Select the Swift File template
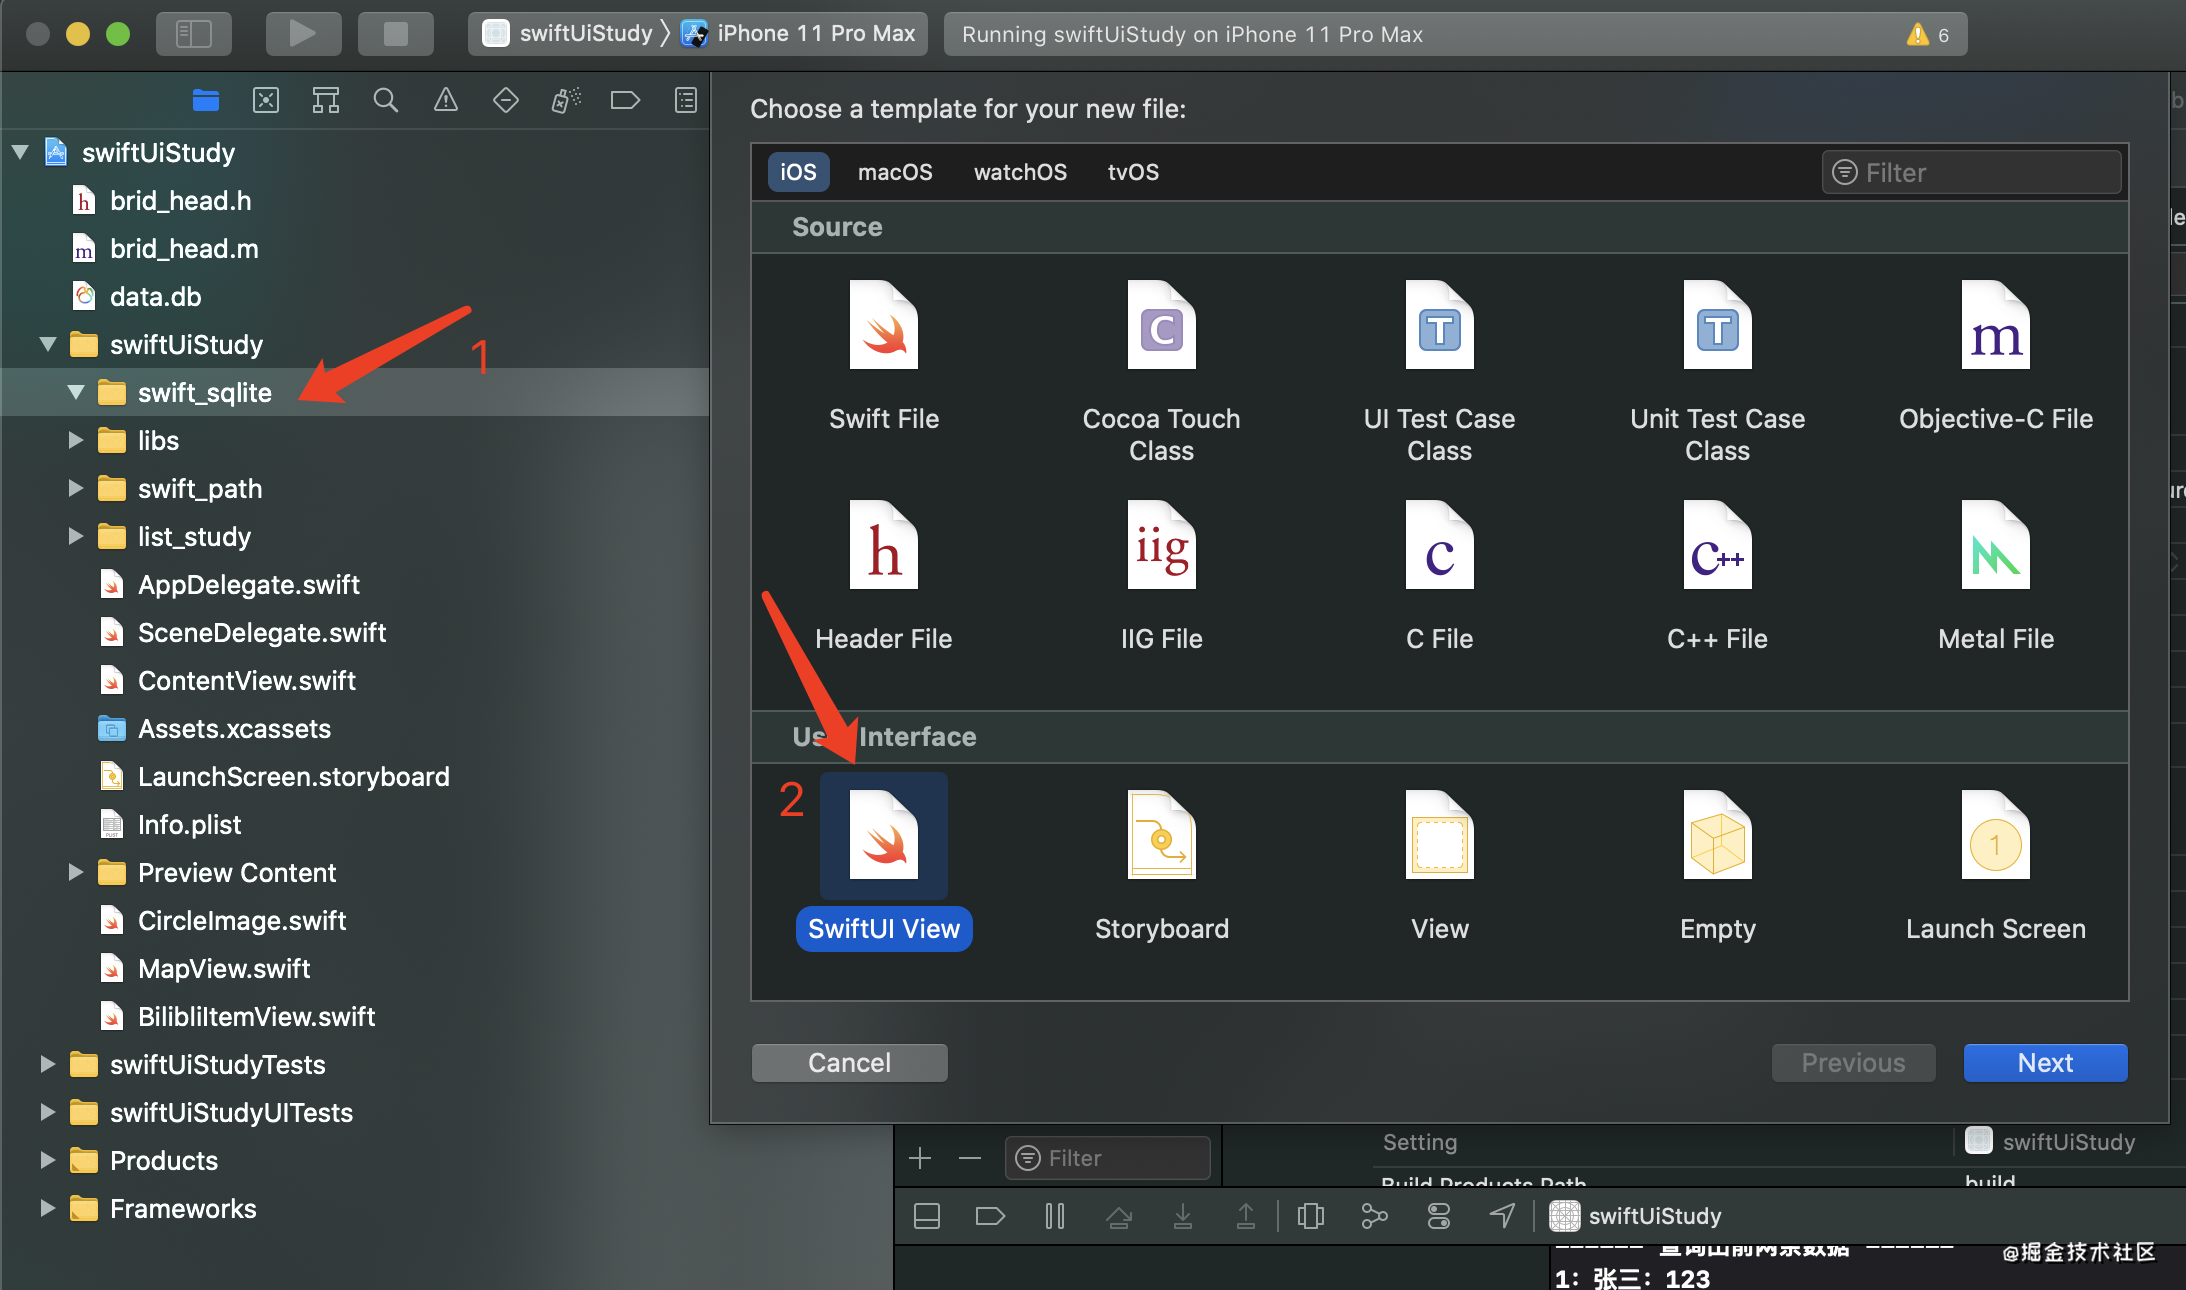 (x=884, y=357)
